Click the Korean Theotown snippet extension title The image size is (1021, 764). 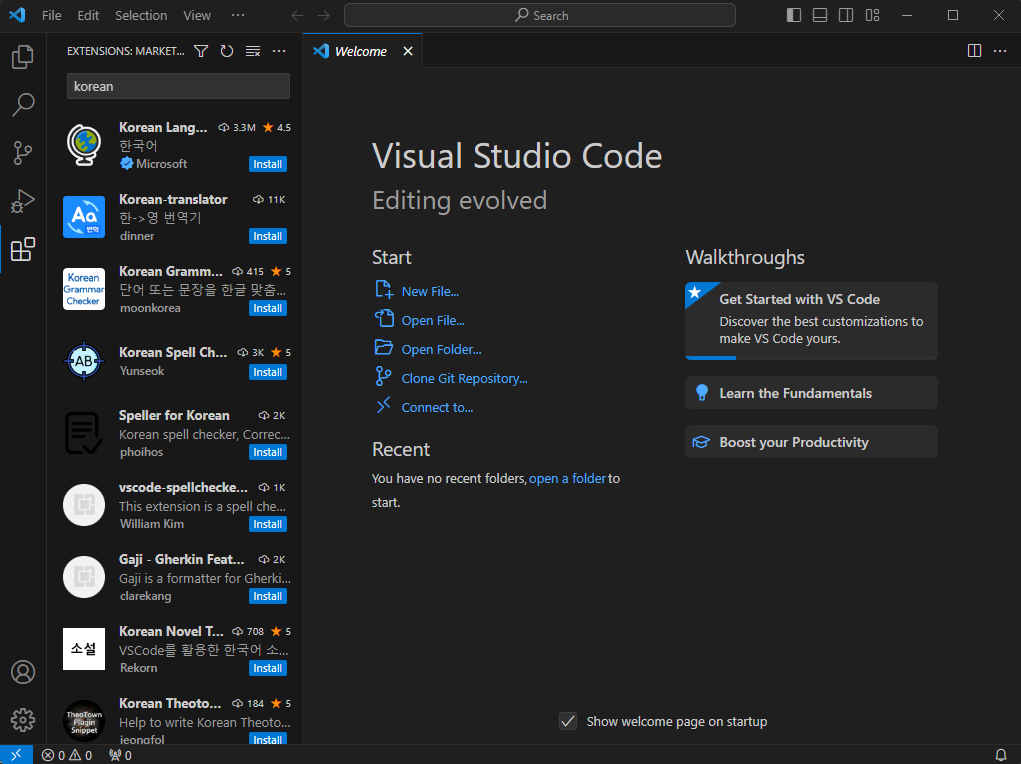170,703
